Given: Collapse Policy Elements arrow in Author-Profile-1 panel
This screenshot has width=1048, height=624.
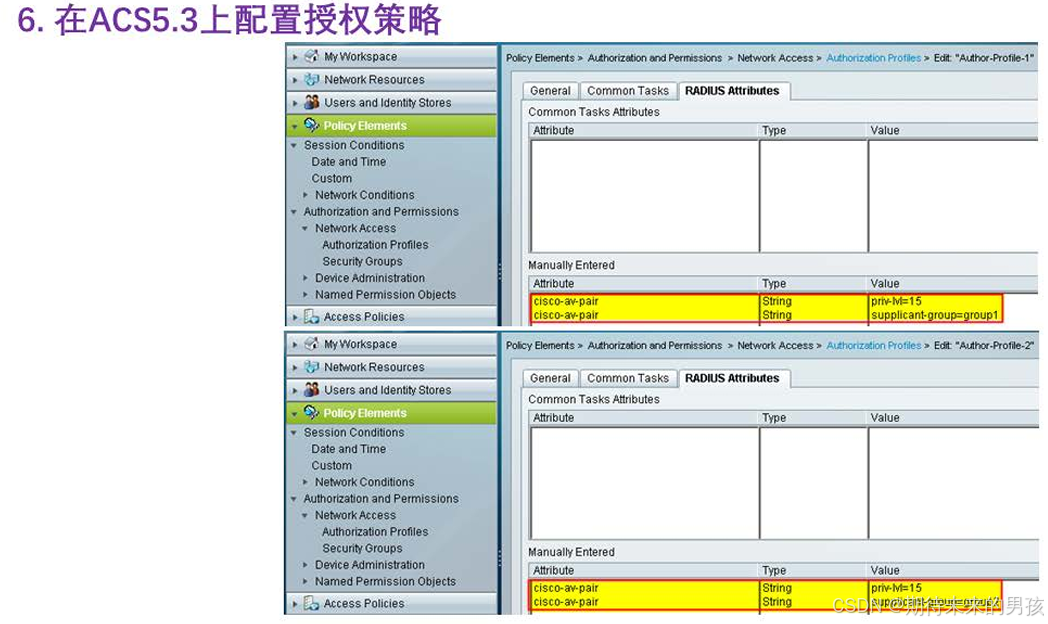Looking at the screenshot, I should point(295,126).
